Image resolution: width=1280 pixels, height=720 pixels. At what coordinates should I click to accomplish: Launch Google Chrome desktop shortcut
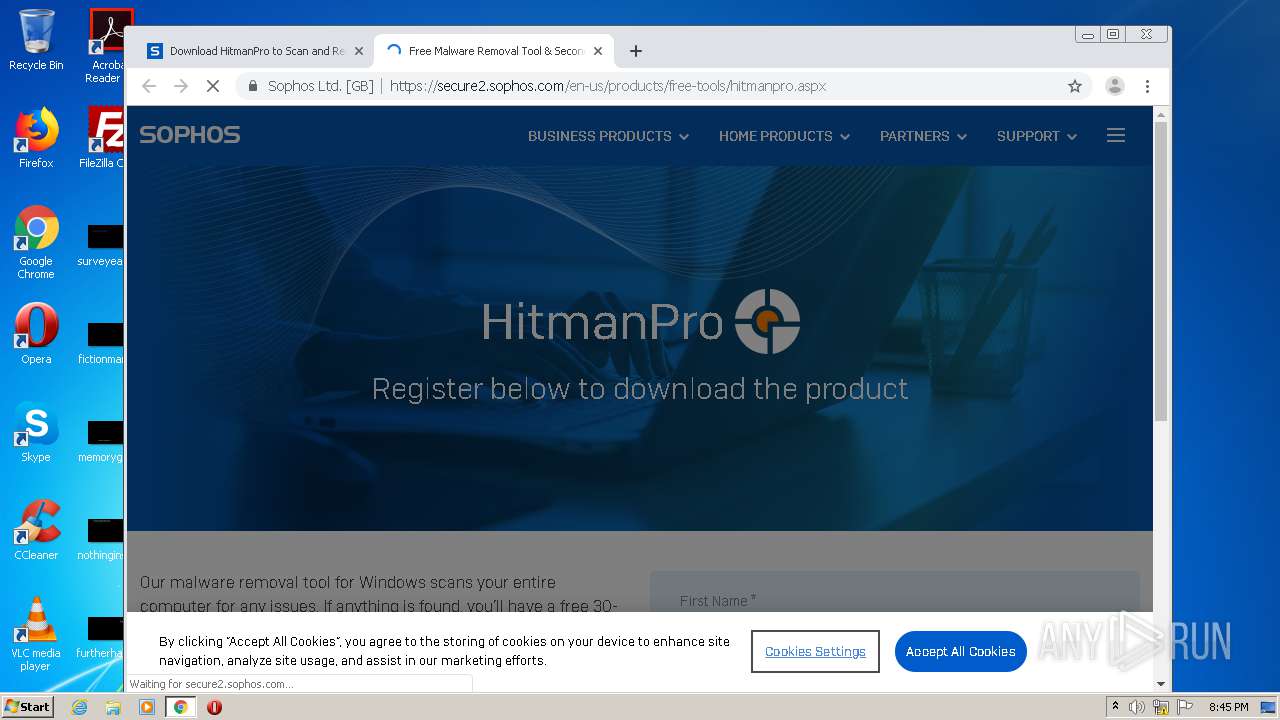click(36, 242)
